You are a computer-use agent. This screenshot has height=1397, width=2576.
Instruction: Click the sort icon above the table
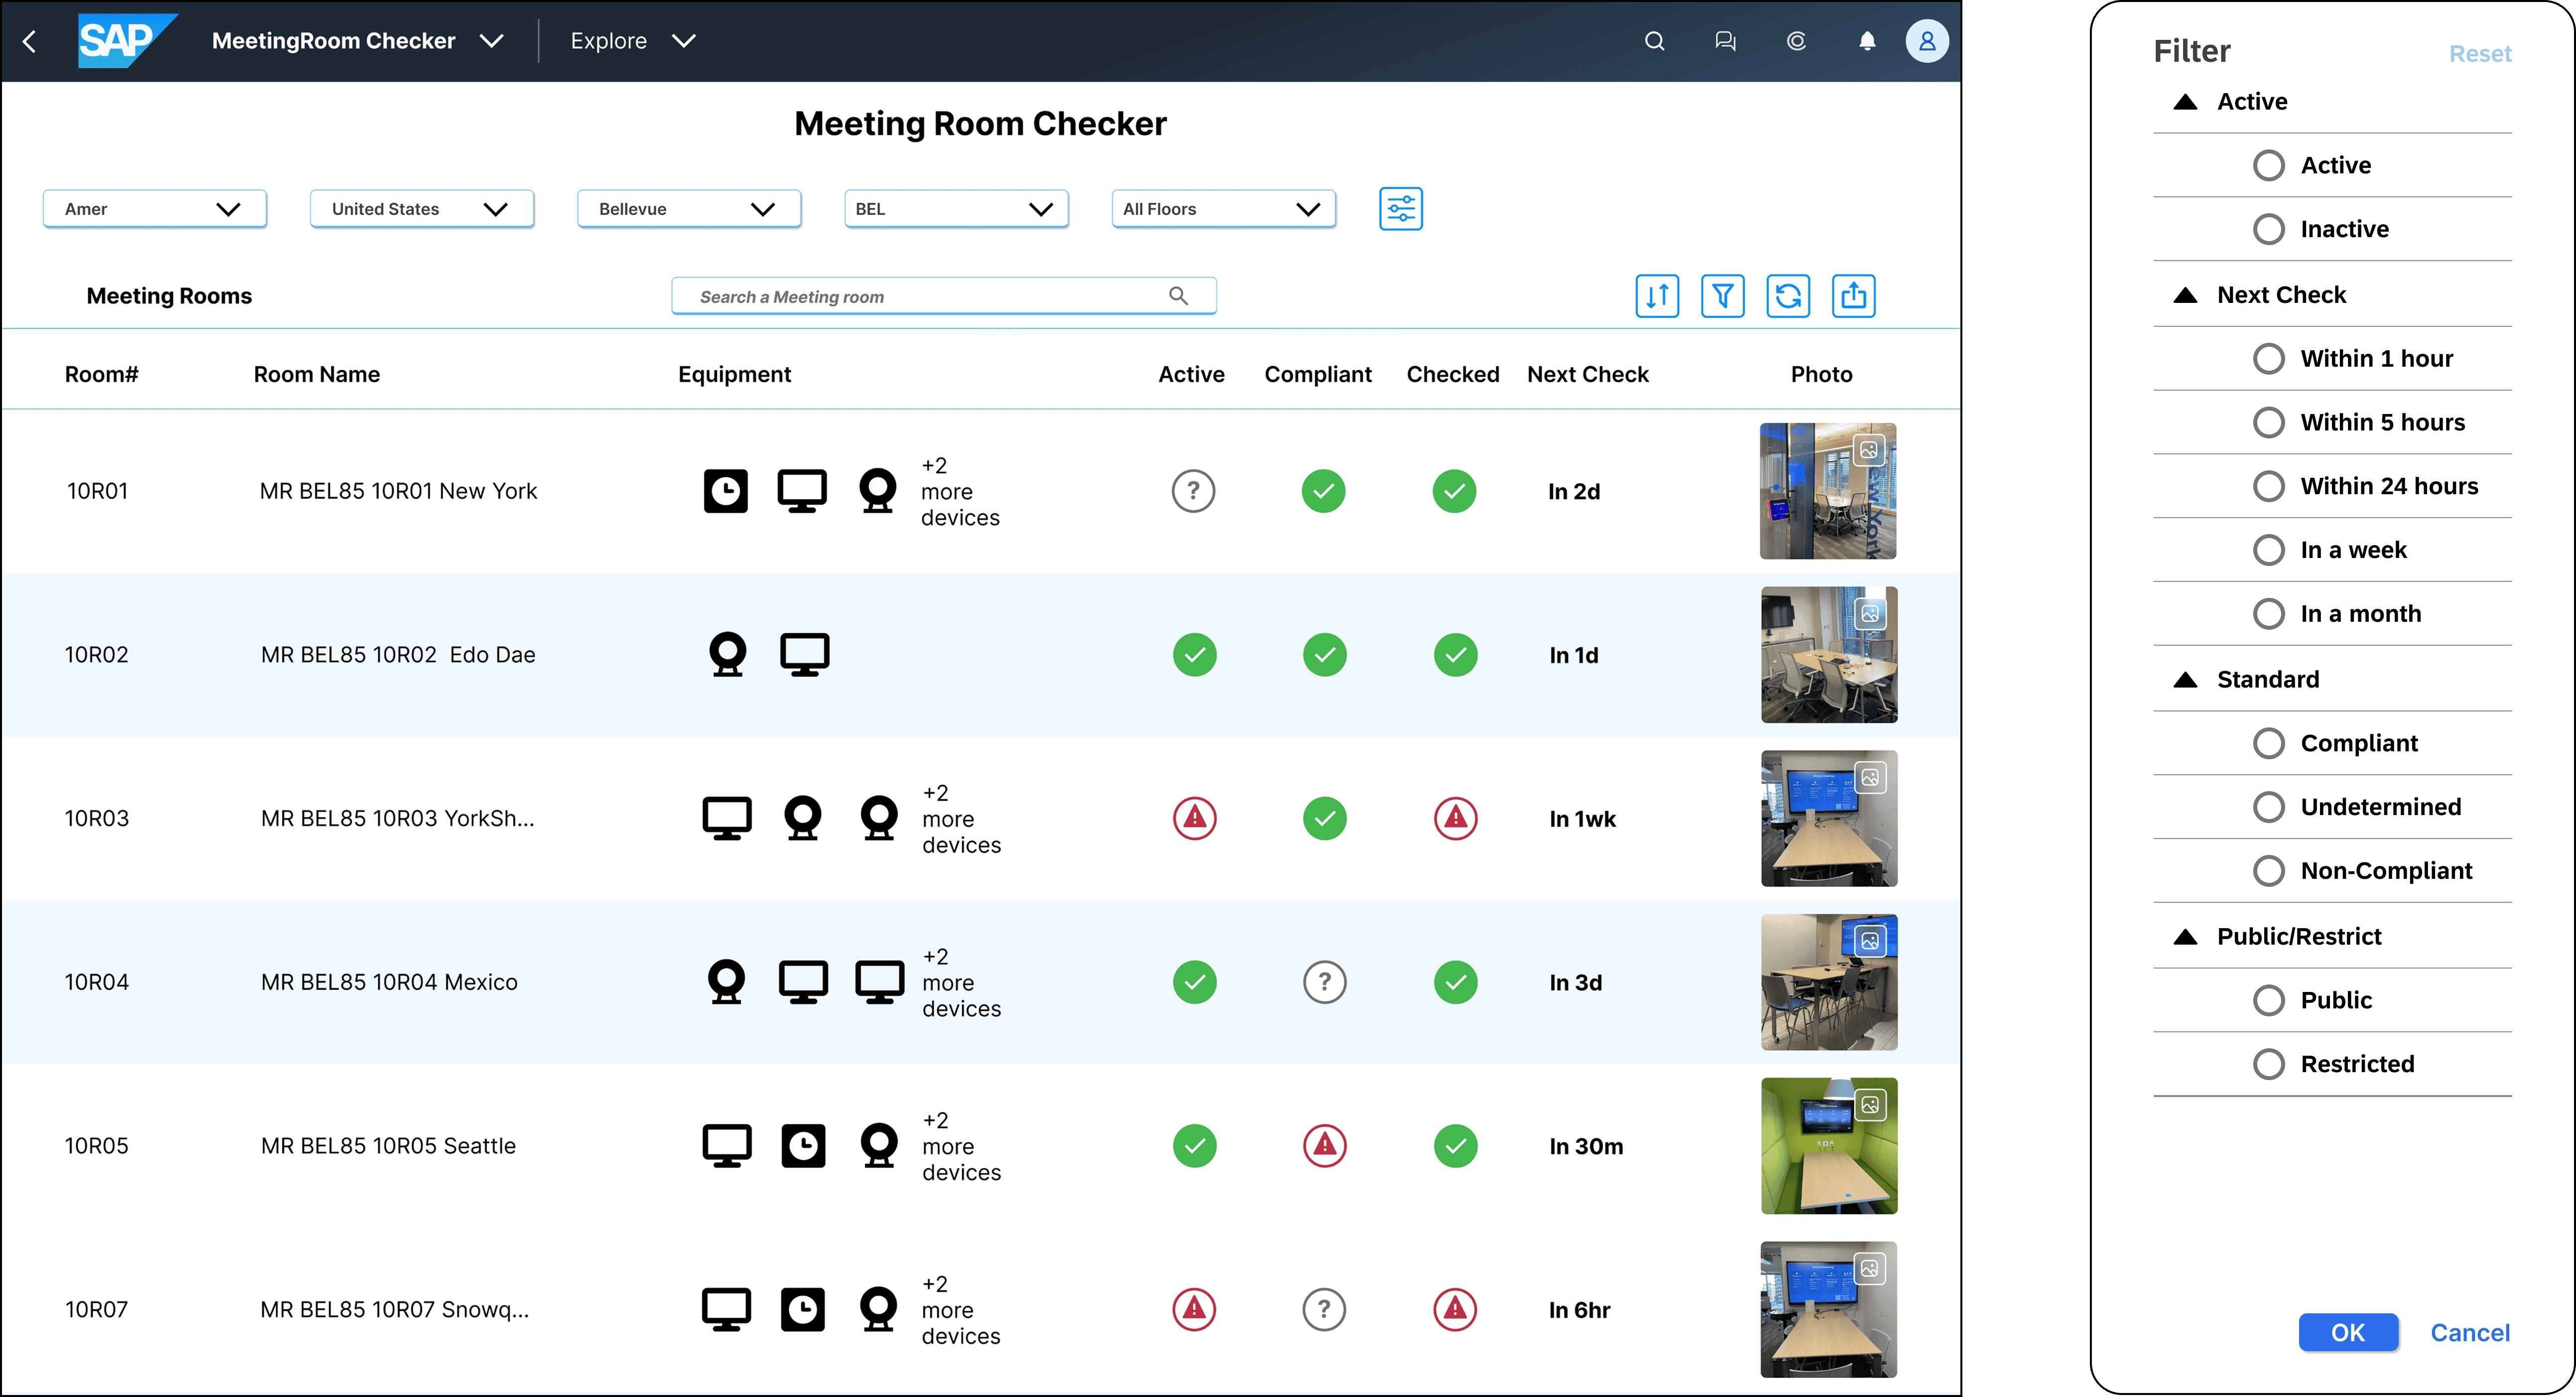1657,296
